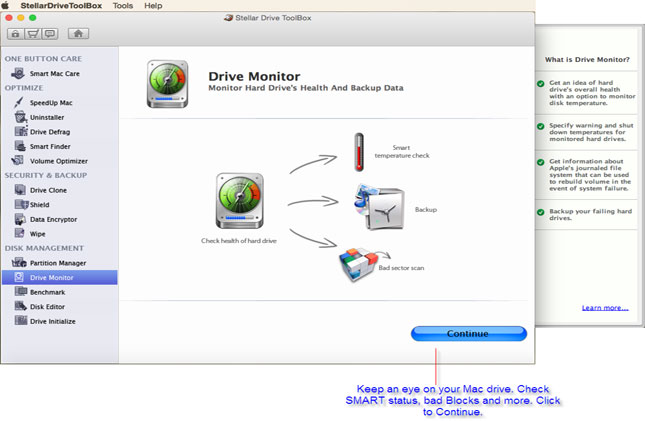Click the Continue button
This screenshot has height=421, width=645.
tap(469, 334)
